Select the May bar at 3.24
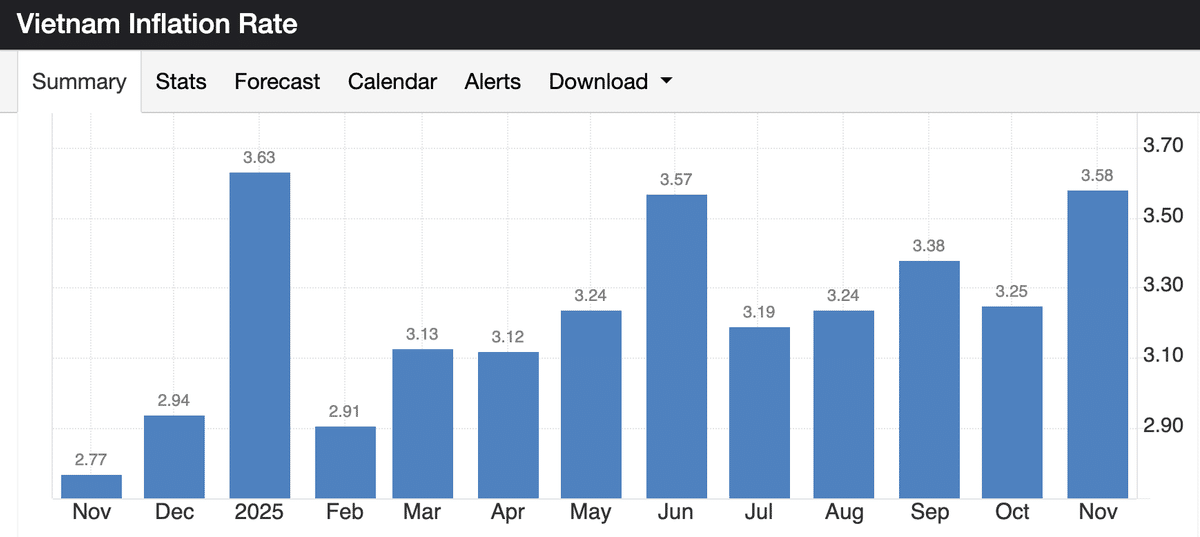The image size is (1200, 537). [591, 404]
